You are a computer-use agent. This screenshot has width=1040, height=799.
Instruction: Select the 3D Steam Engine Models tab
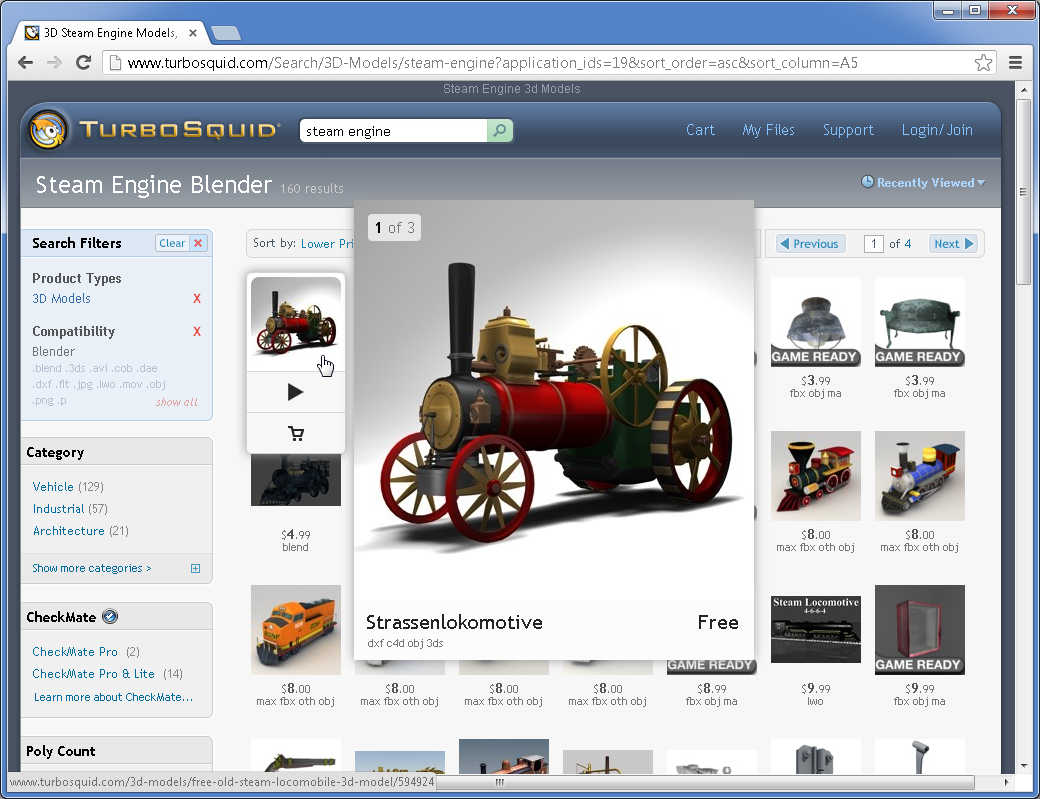click(x=110, y=32)
